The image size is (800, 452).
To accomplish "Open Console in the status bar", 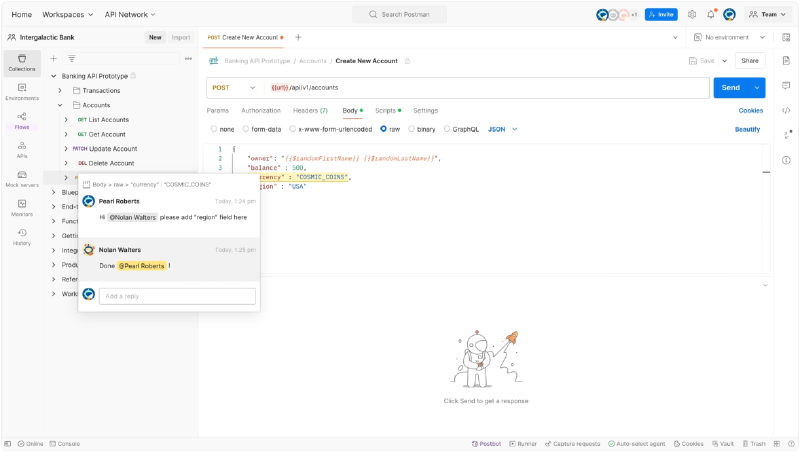I will pyautogui.click(x=65, y=444).
